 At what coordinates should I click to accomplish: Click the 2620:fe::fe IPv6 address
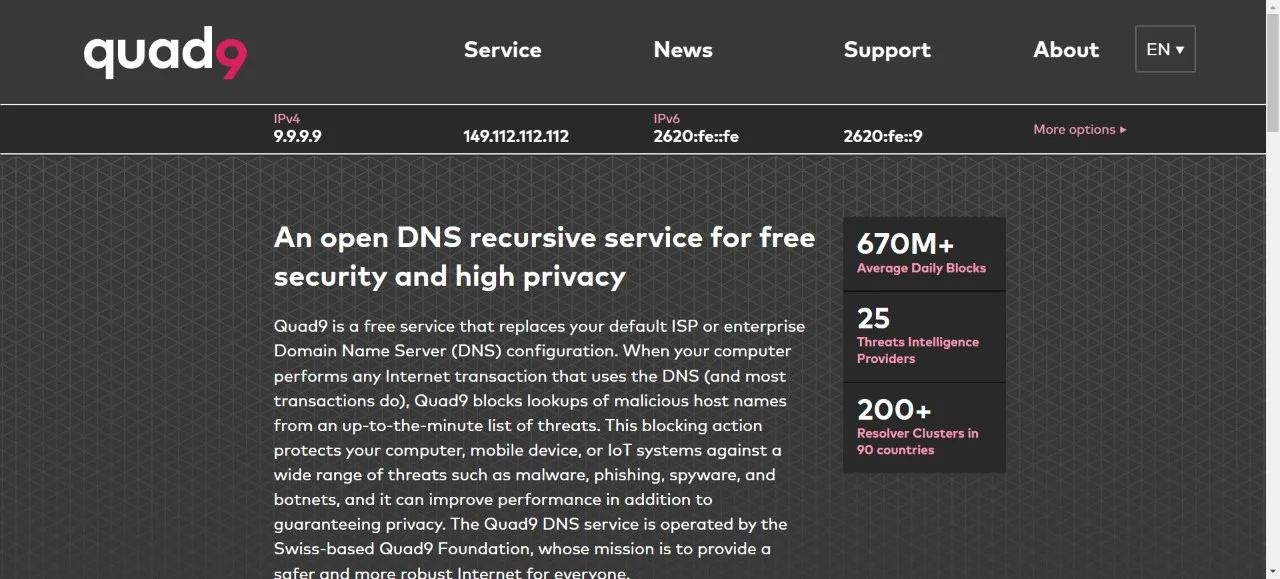pos(696,136)
